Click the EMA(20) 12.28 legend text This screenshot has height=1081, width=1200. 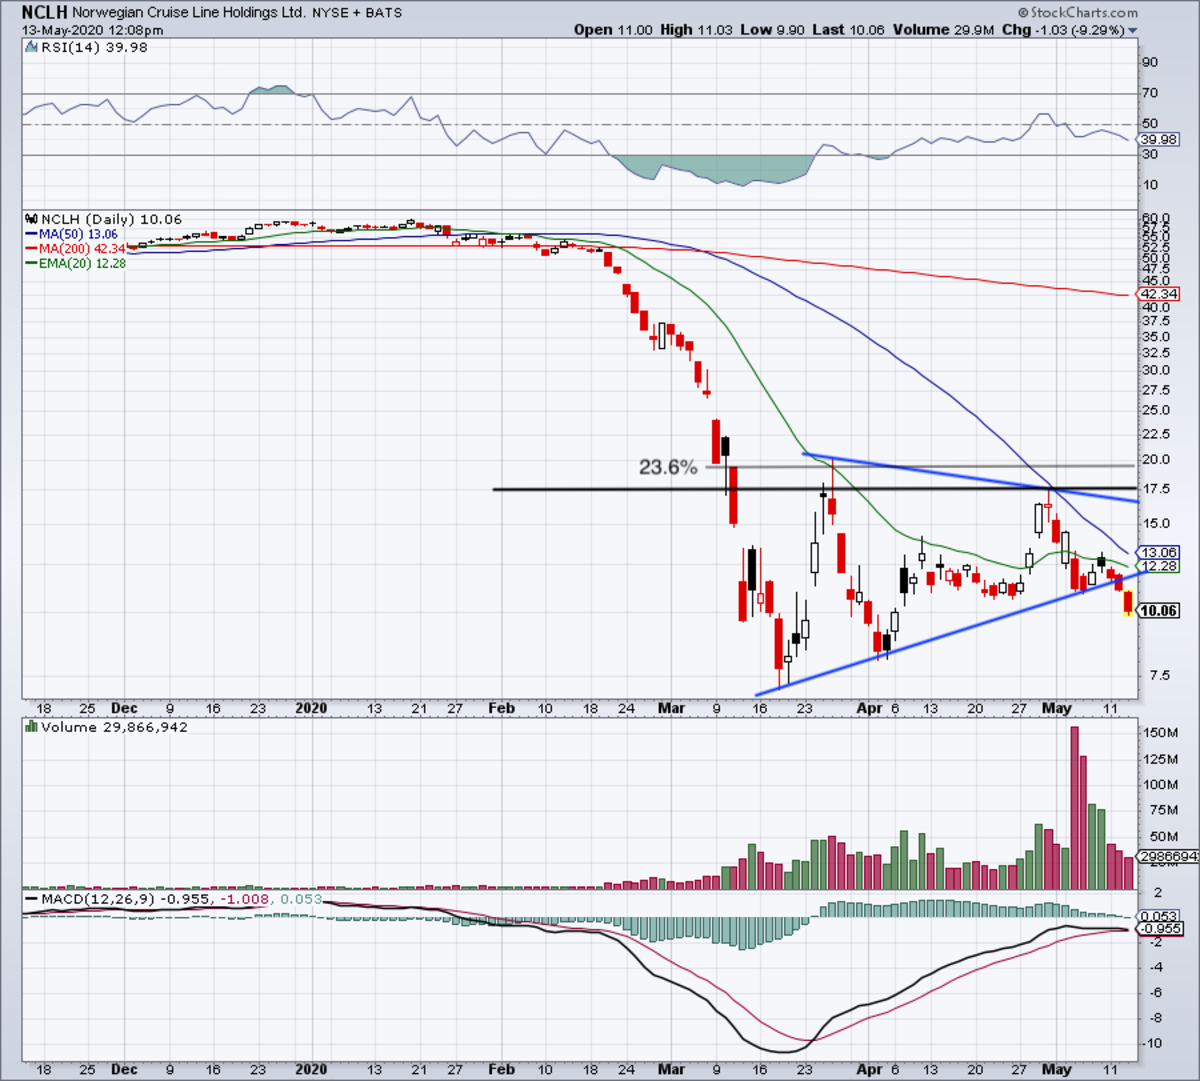tap(82, 264)
